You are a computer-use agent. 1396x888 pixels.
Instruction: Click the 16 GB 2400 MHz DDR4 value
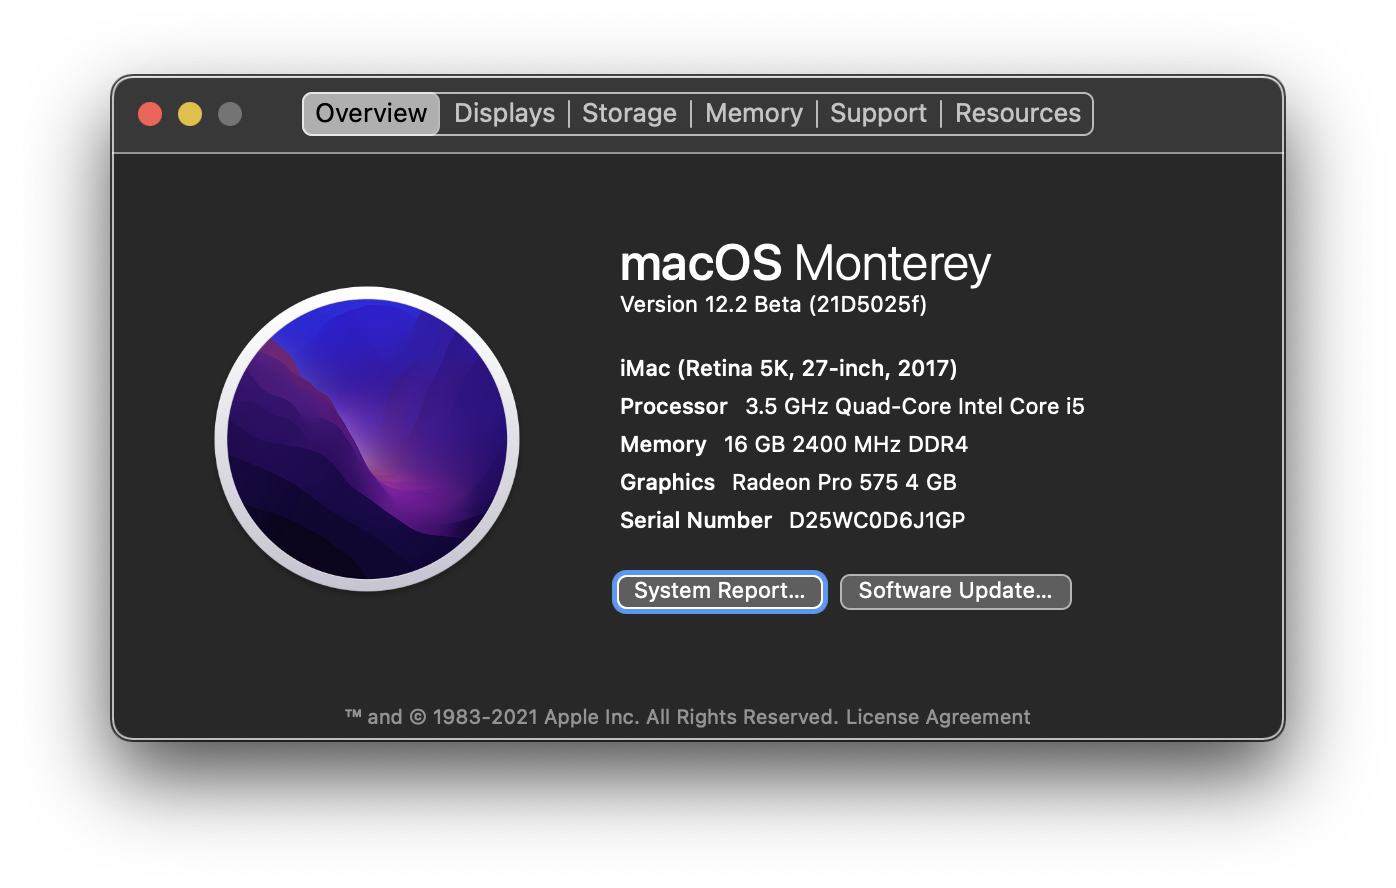click(846, 444)
